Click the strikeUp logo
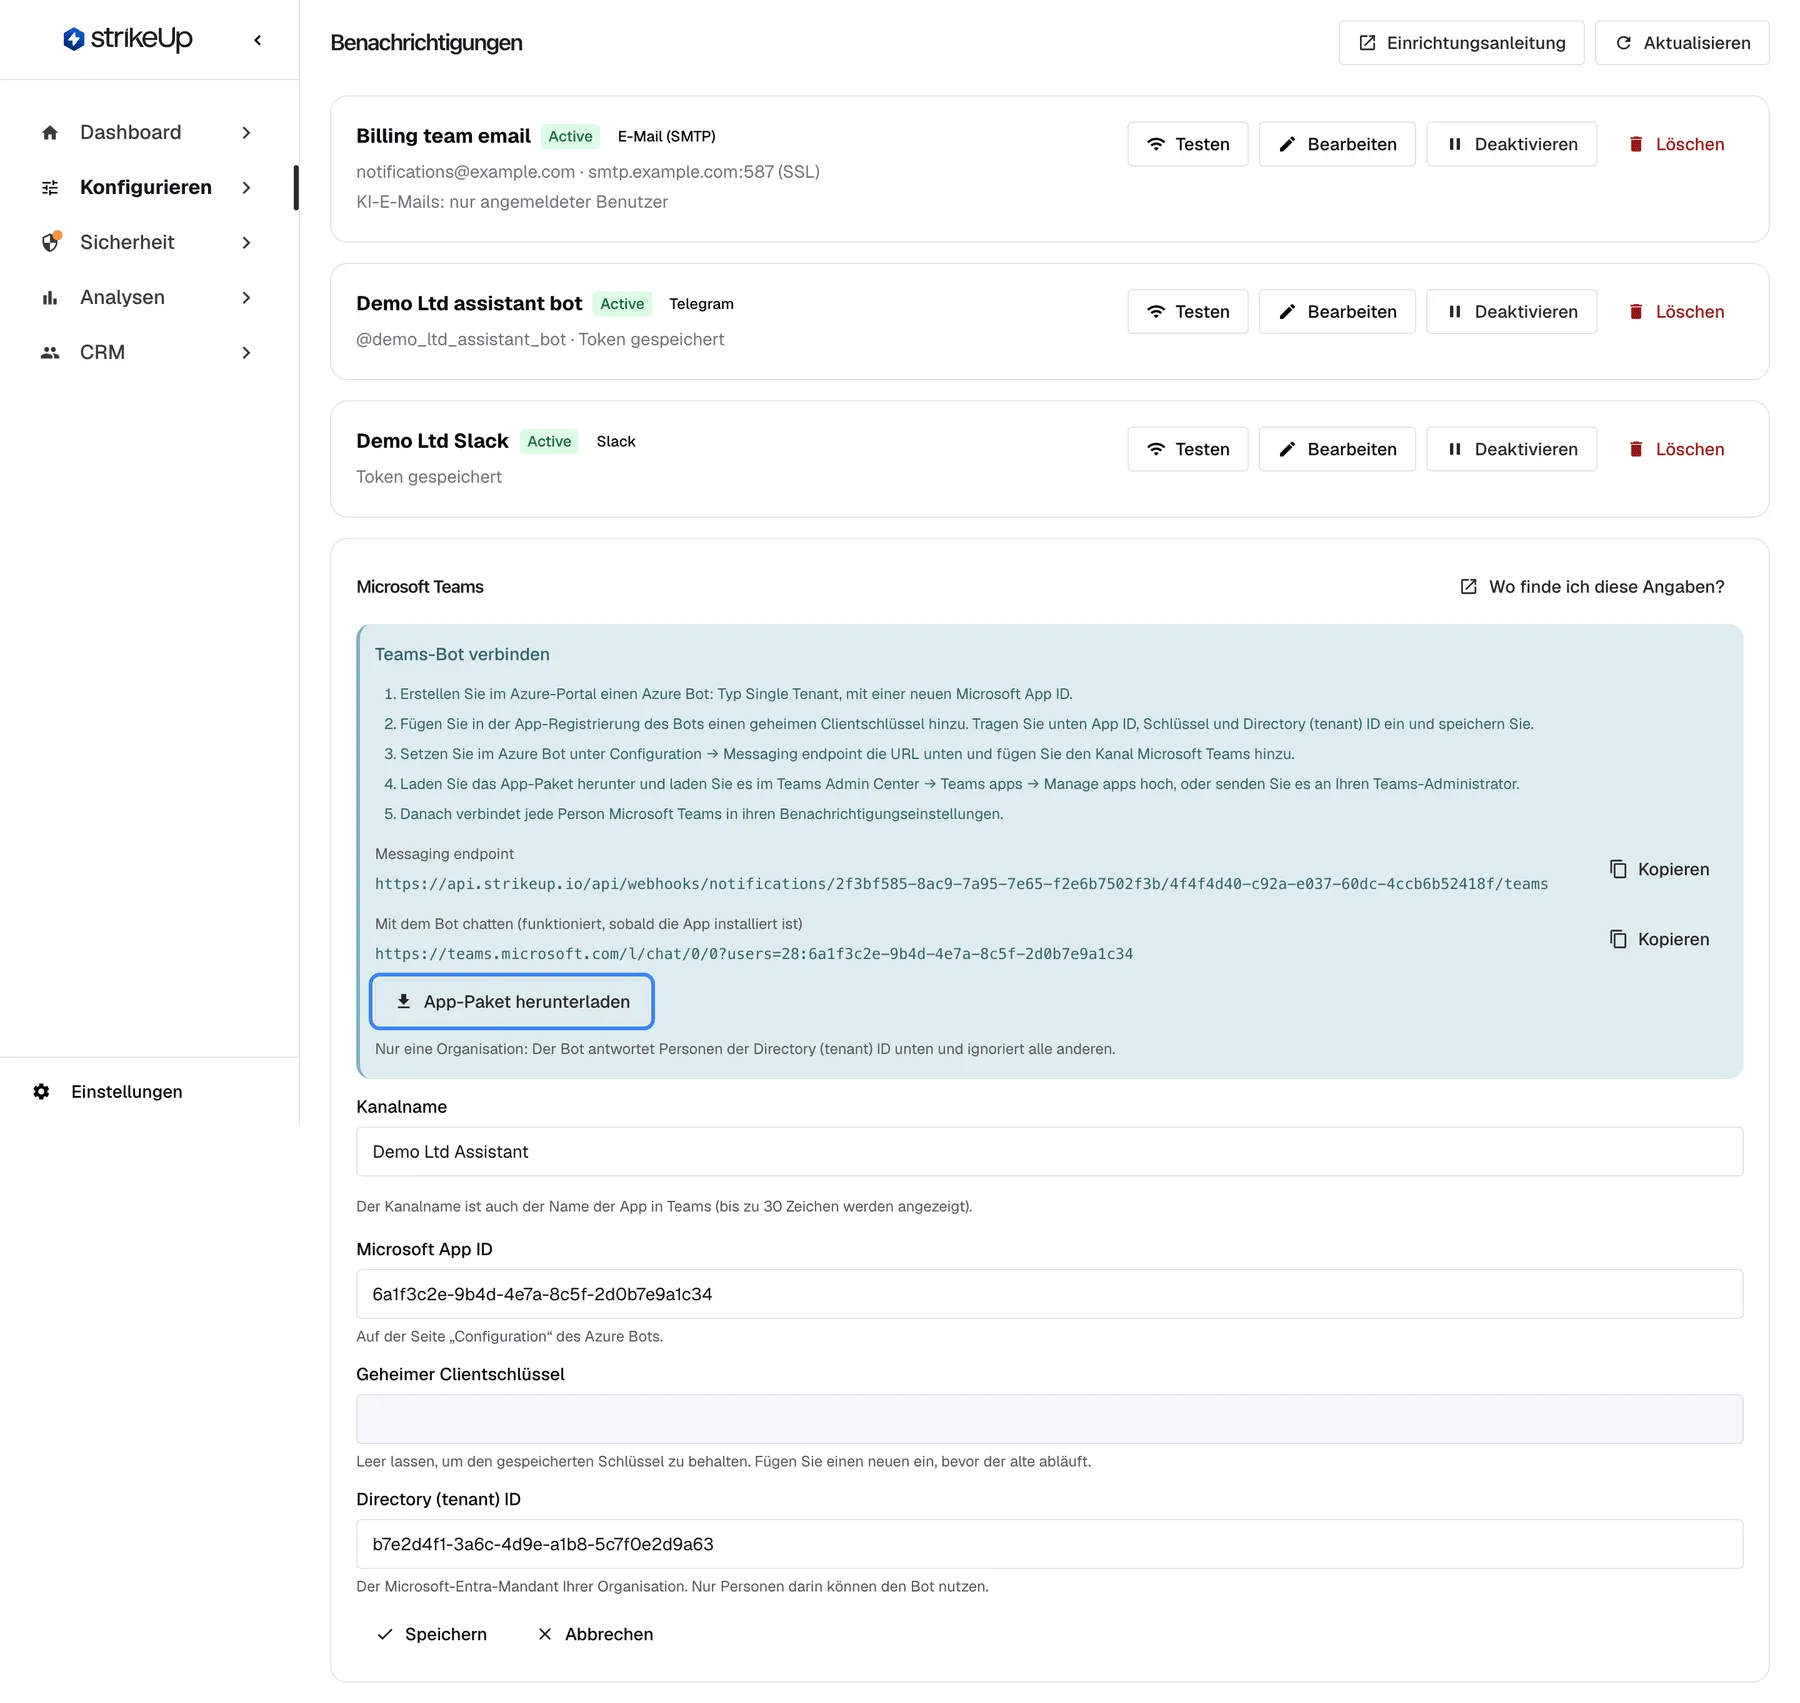Image resolution: width=1800 pixels, height=1703 pixels. click(128, 39)
